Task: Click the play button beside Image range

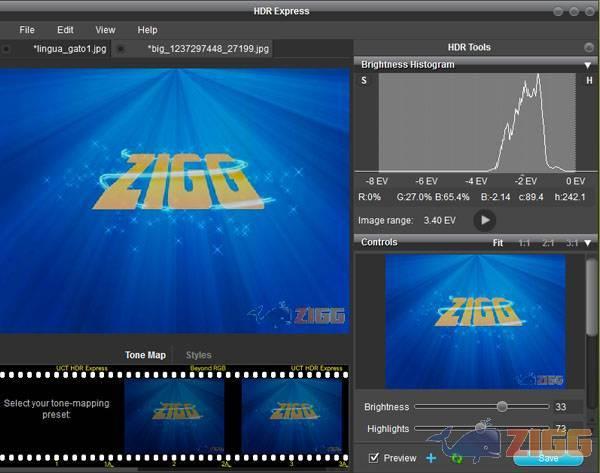Action: coord(484,220)
